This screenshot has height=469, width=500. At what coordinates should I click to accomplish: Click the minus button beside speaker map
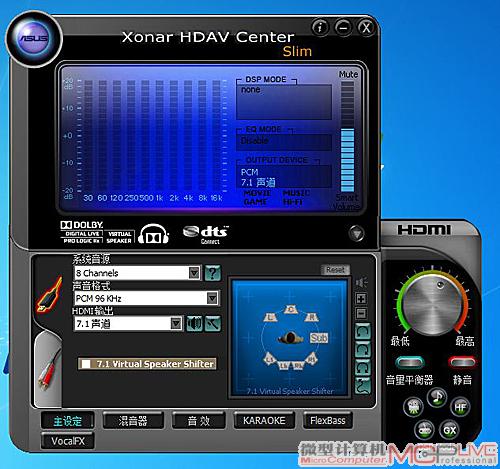(x=361, y=313)
